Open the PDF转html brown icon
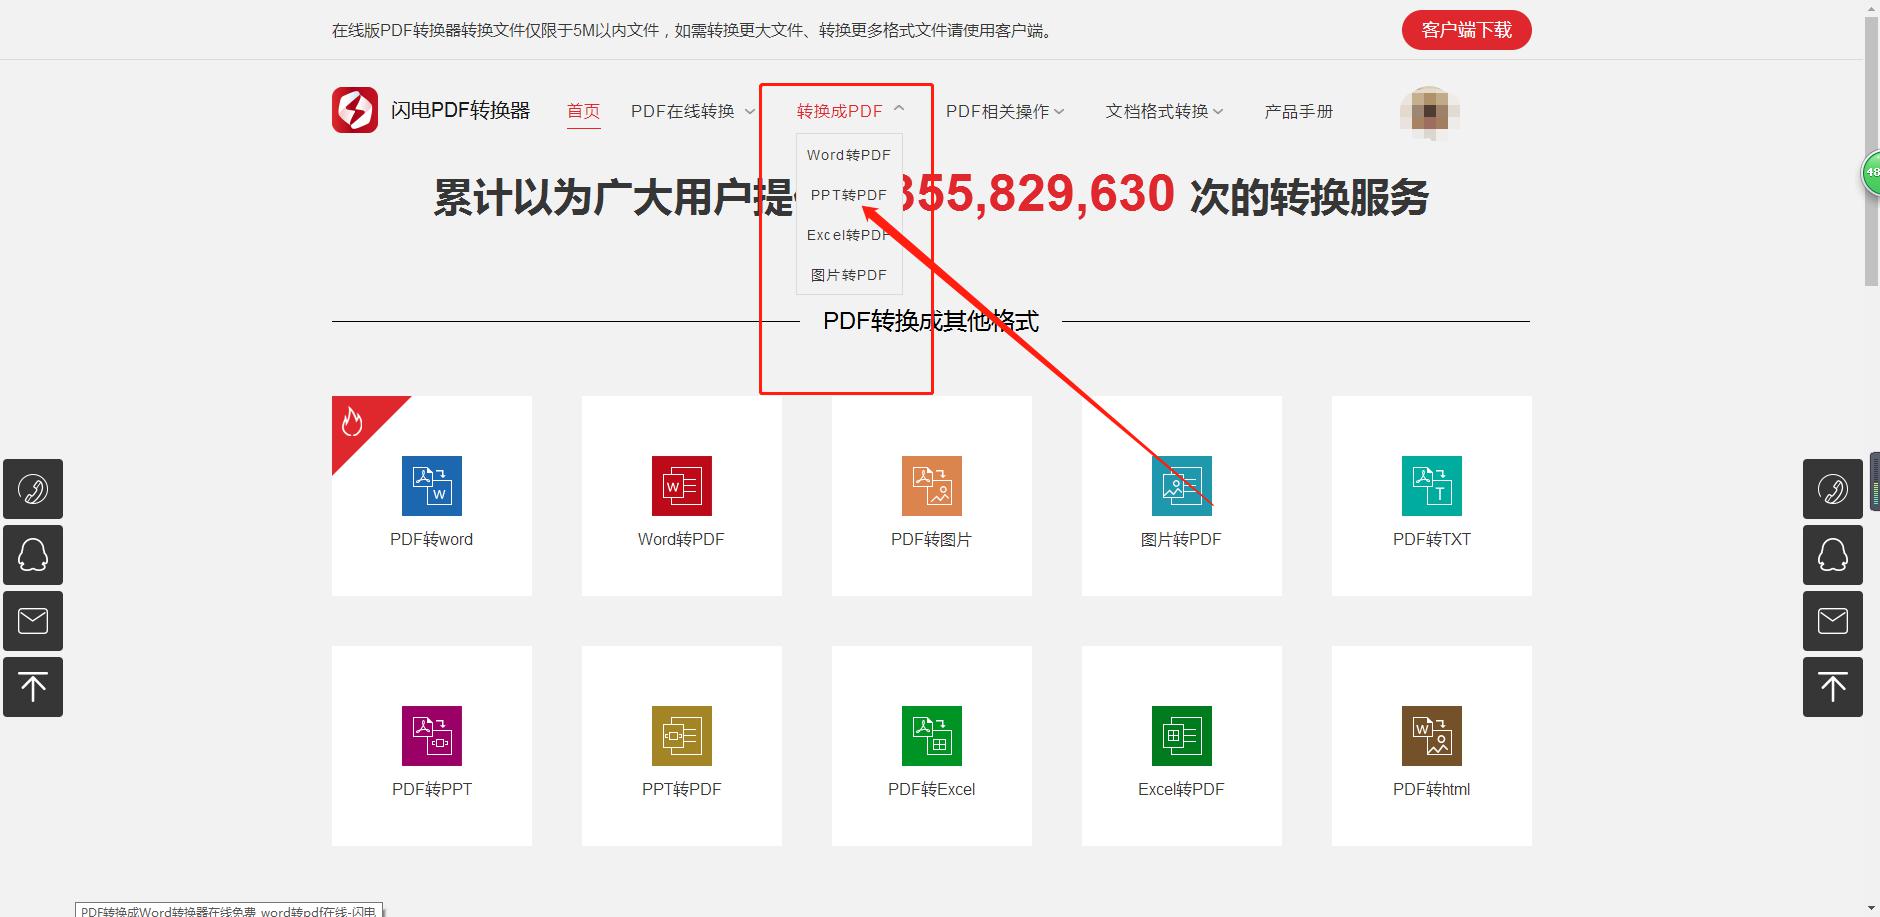The height and width of the screenshot is (917, 1880). [x=1432, y=736]
